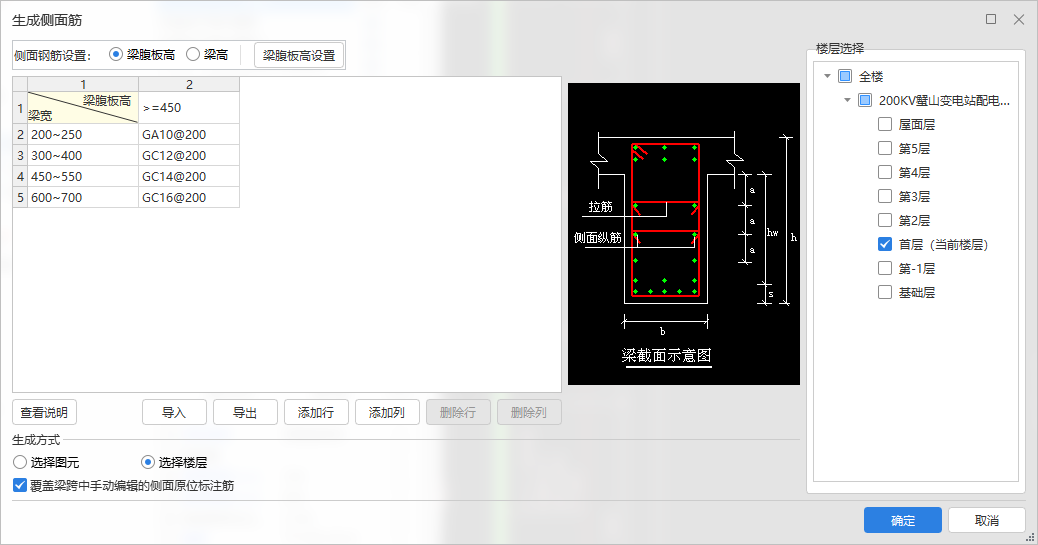Viewport: 1038px width, 545px height.
Task: Uncheck 覆盖梁跨中手动编辑的侧面原位标注筋 checkbox
Action: tap(20, 485)
